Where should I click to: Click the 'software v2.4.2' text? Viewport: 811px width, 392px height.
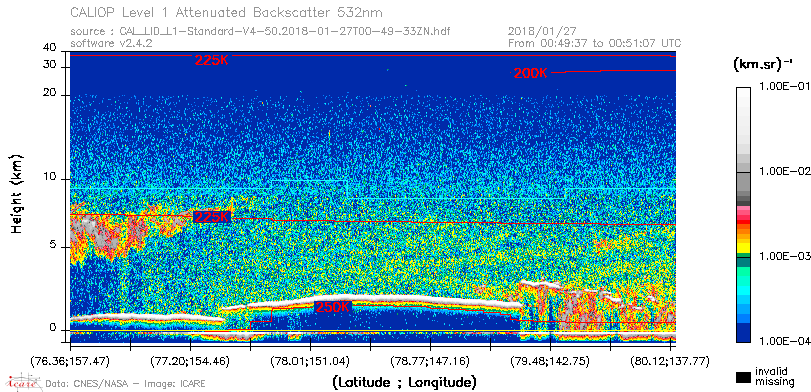111,43
